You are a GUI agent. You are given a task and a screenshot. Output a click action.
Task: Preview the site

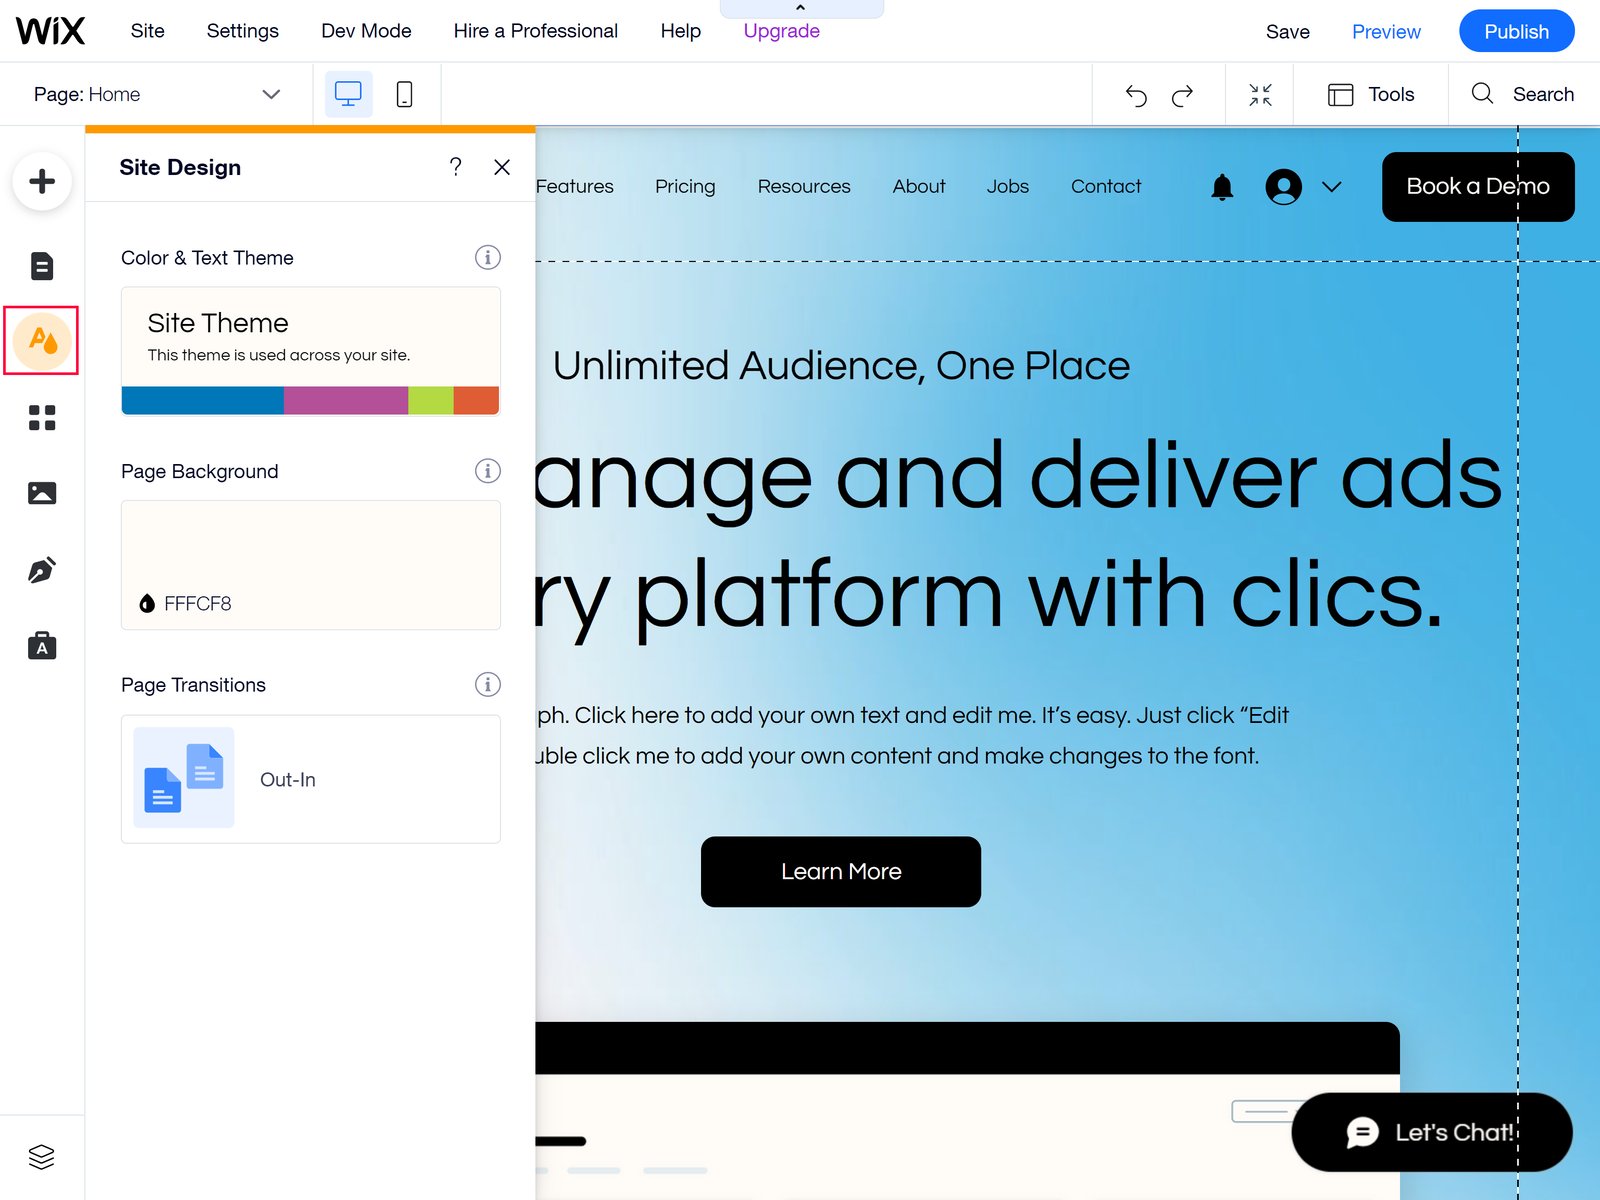tap(1386, 31)
